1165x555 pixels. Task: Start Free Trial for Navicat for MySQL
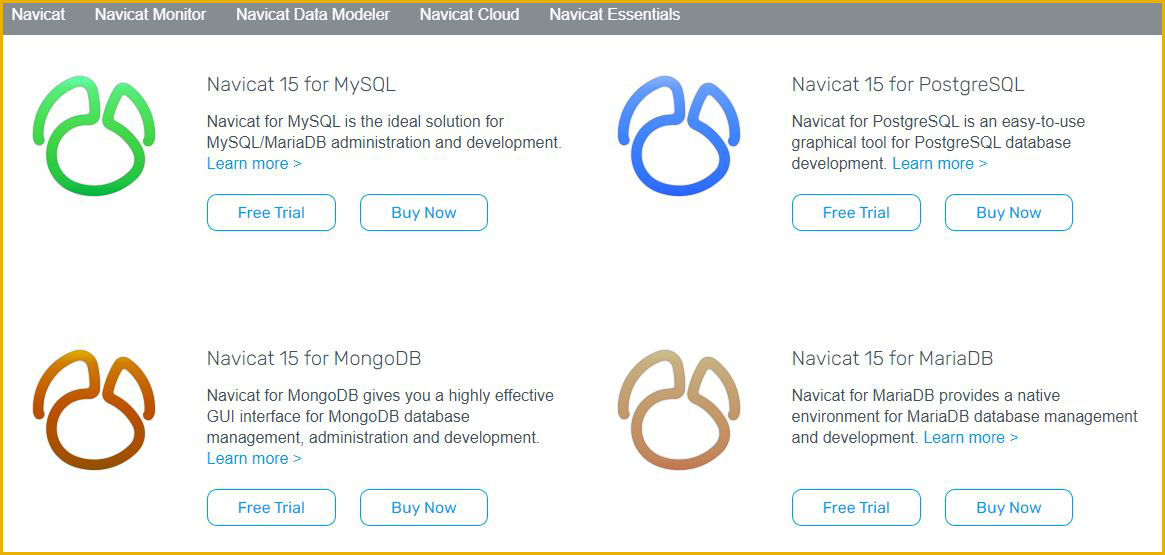(x=271, y=212)
